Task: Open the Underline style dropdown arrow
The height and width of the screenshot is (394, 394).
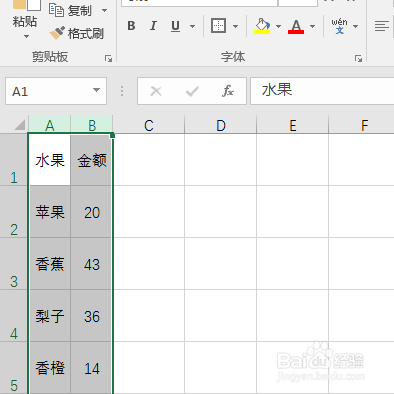Action: click(x=192, y=26)
